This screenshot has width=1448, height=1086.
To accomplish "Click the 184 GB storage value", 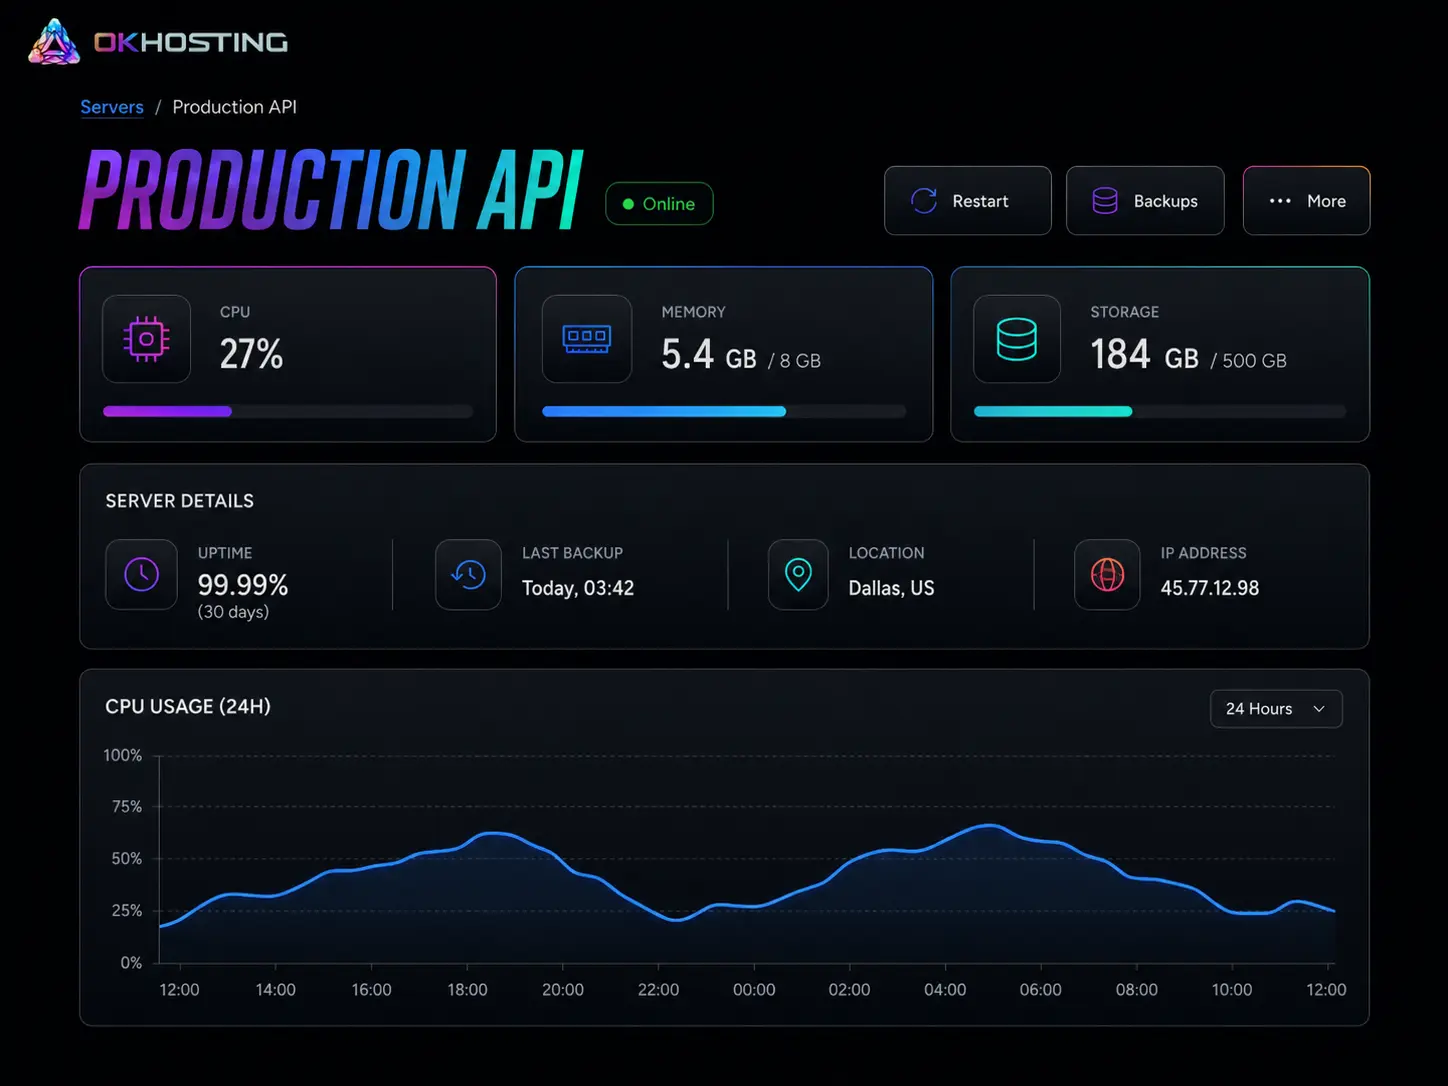I will [x=1144, y=354].
